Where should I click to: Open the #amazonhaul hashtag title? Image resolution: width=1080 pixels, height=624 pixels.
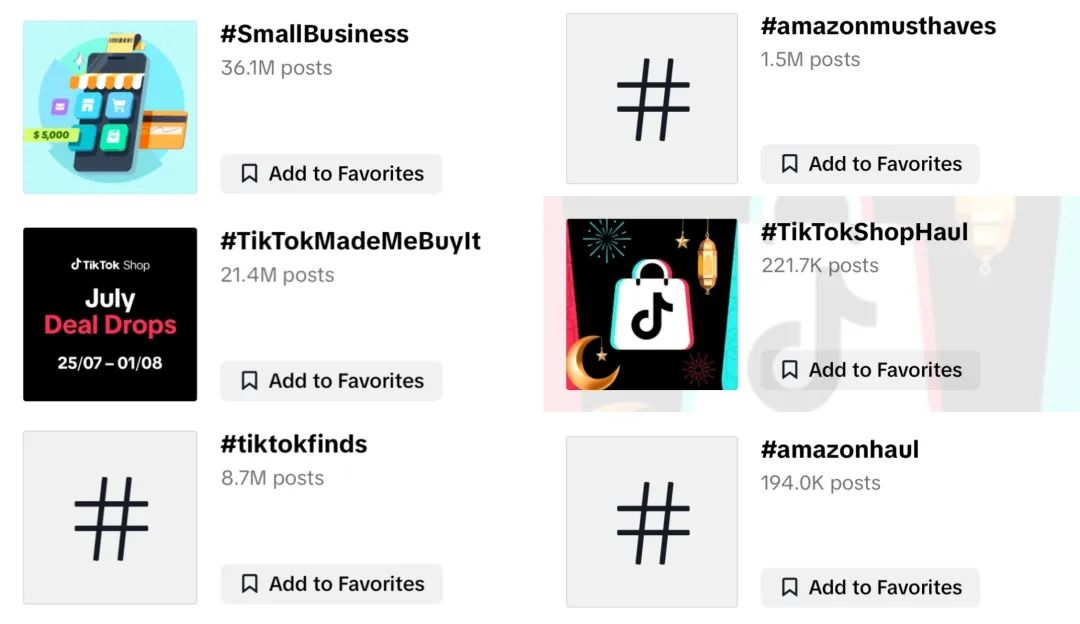(x=839, y=450)
